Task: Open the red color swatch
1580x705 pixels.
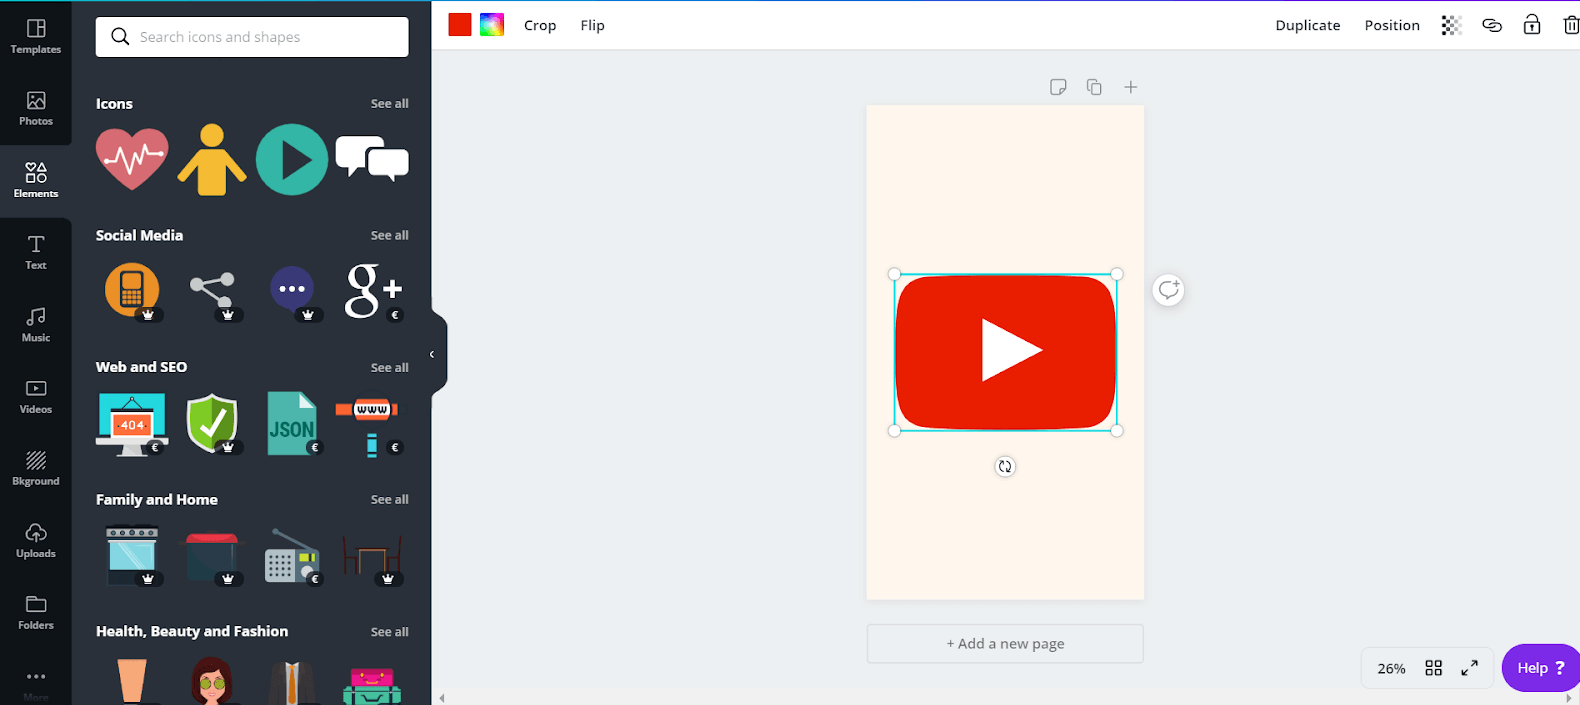Action: point(460,25)
